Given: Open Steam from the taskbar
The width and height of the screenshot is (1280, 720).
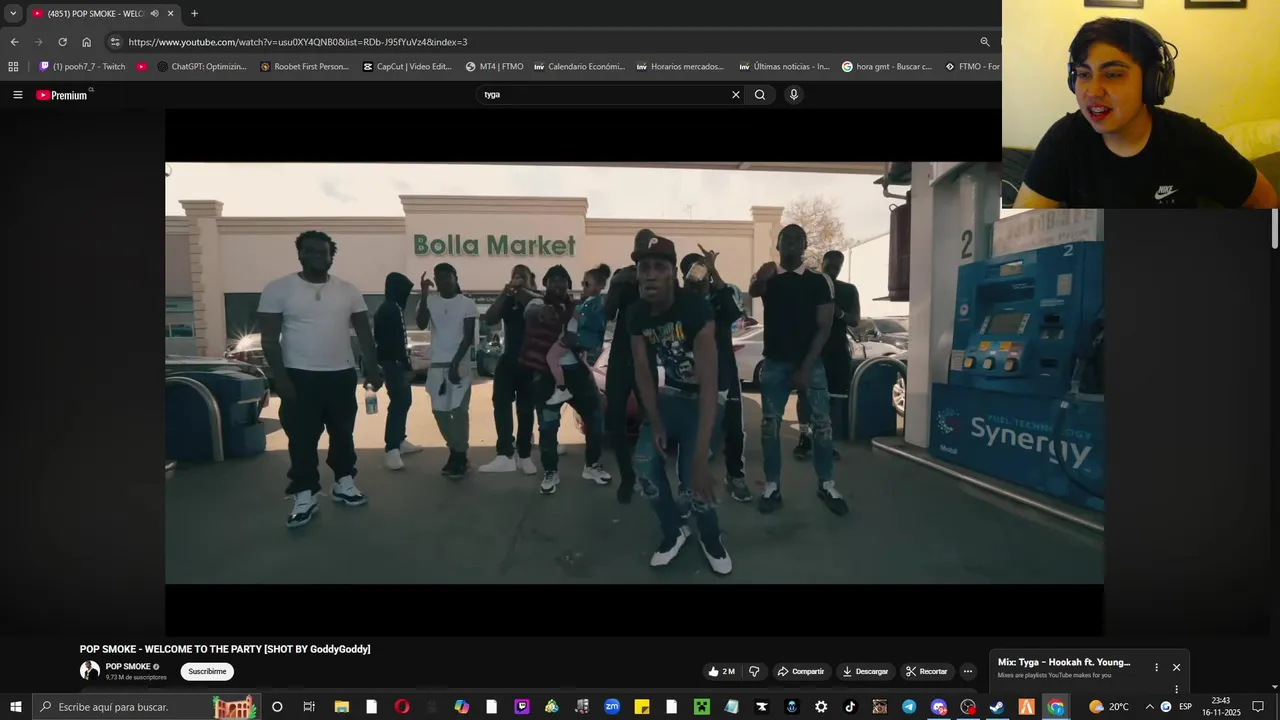Looking at the screenshot, I should 997,707.
